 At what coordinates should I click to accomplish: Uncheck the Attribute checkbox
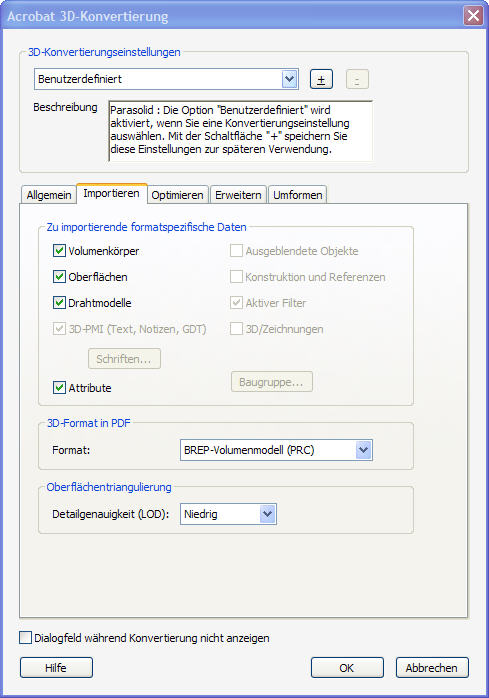click(x=59, y=388)
